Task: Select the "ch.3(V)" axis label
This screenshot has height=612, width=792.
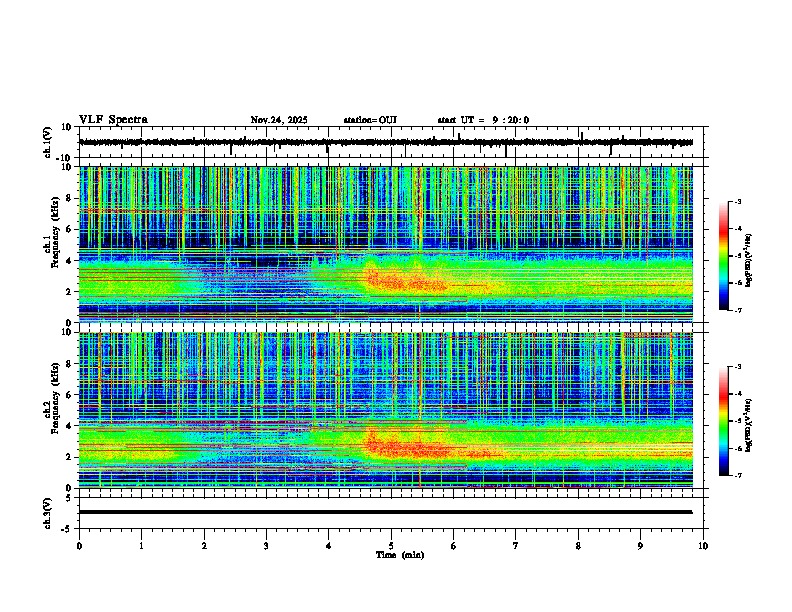Action: (x=47, y=513)
